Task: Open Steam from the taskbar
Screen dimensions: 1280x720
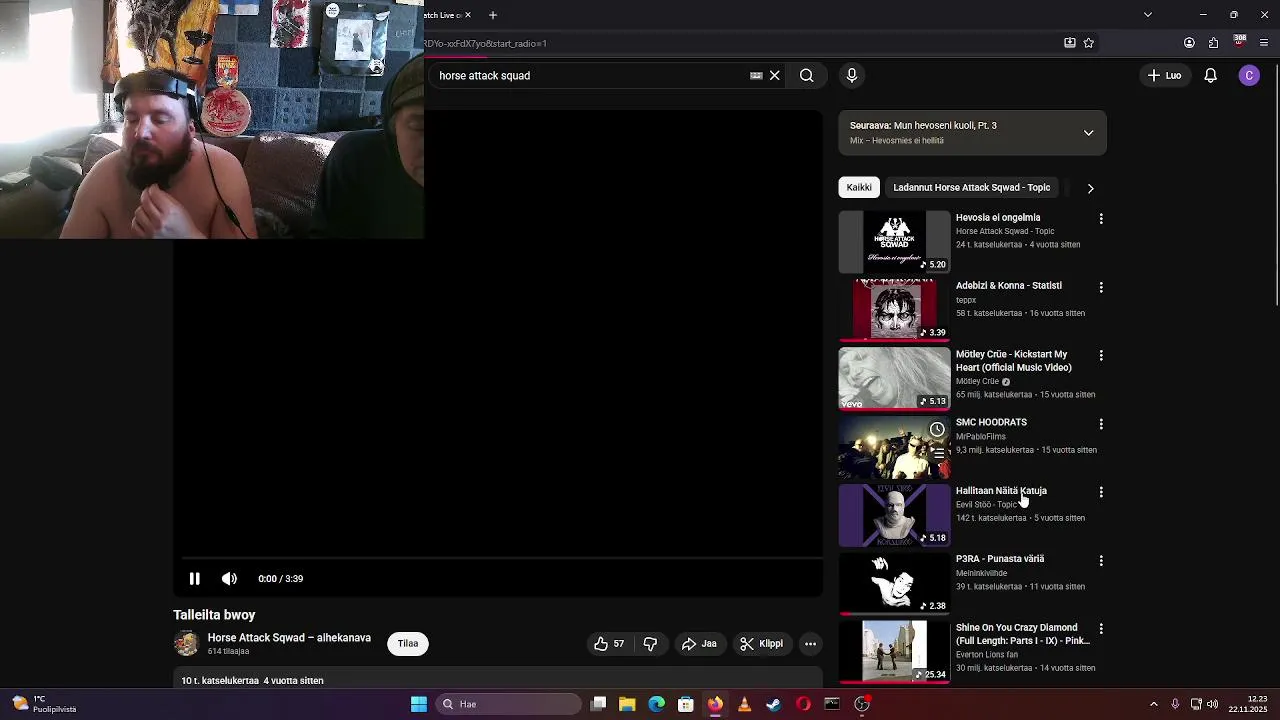Action: point(773,704)
